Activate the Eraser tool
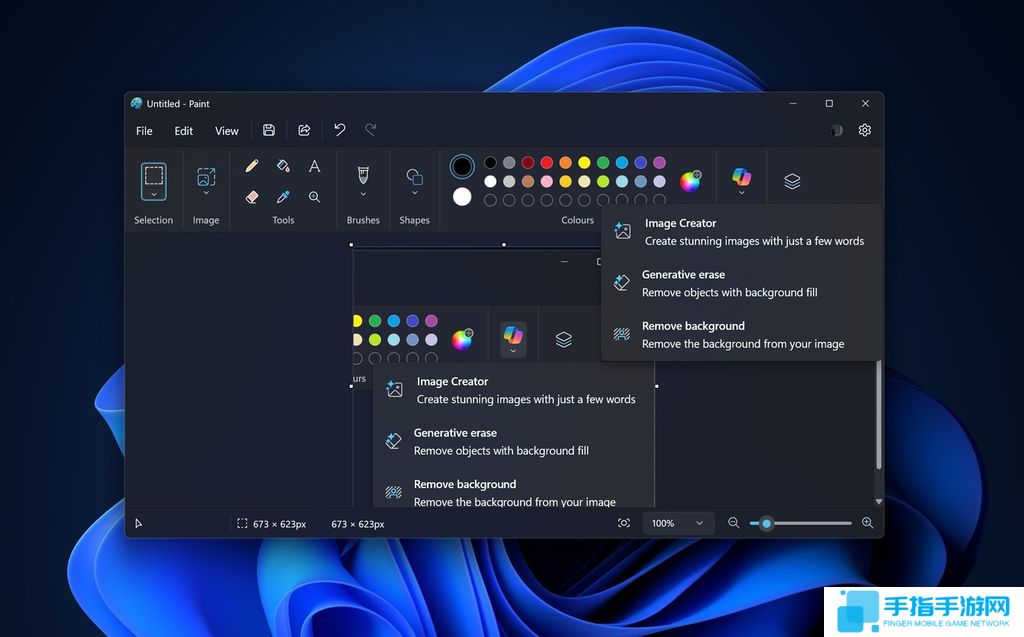The height and width of the screenshot is (637, 1024). coord(251,197)
